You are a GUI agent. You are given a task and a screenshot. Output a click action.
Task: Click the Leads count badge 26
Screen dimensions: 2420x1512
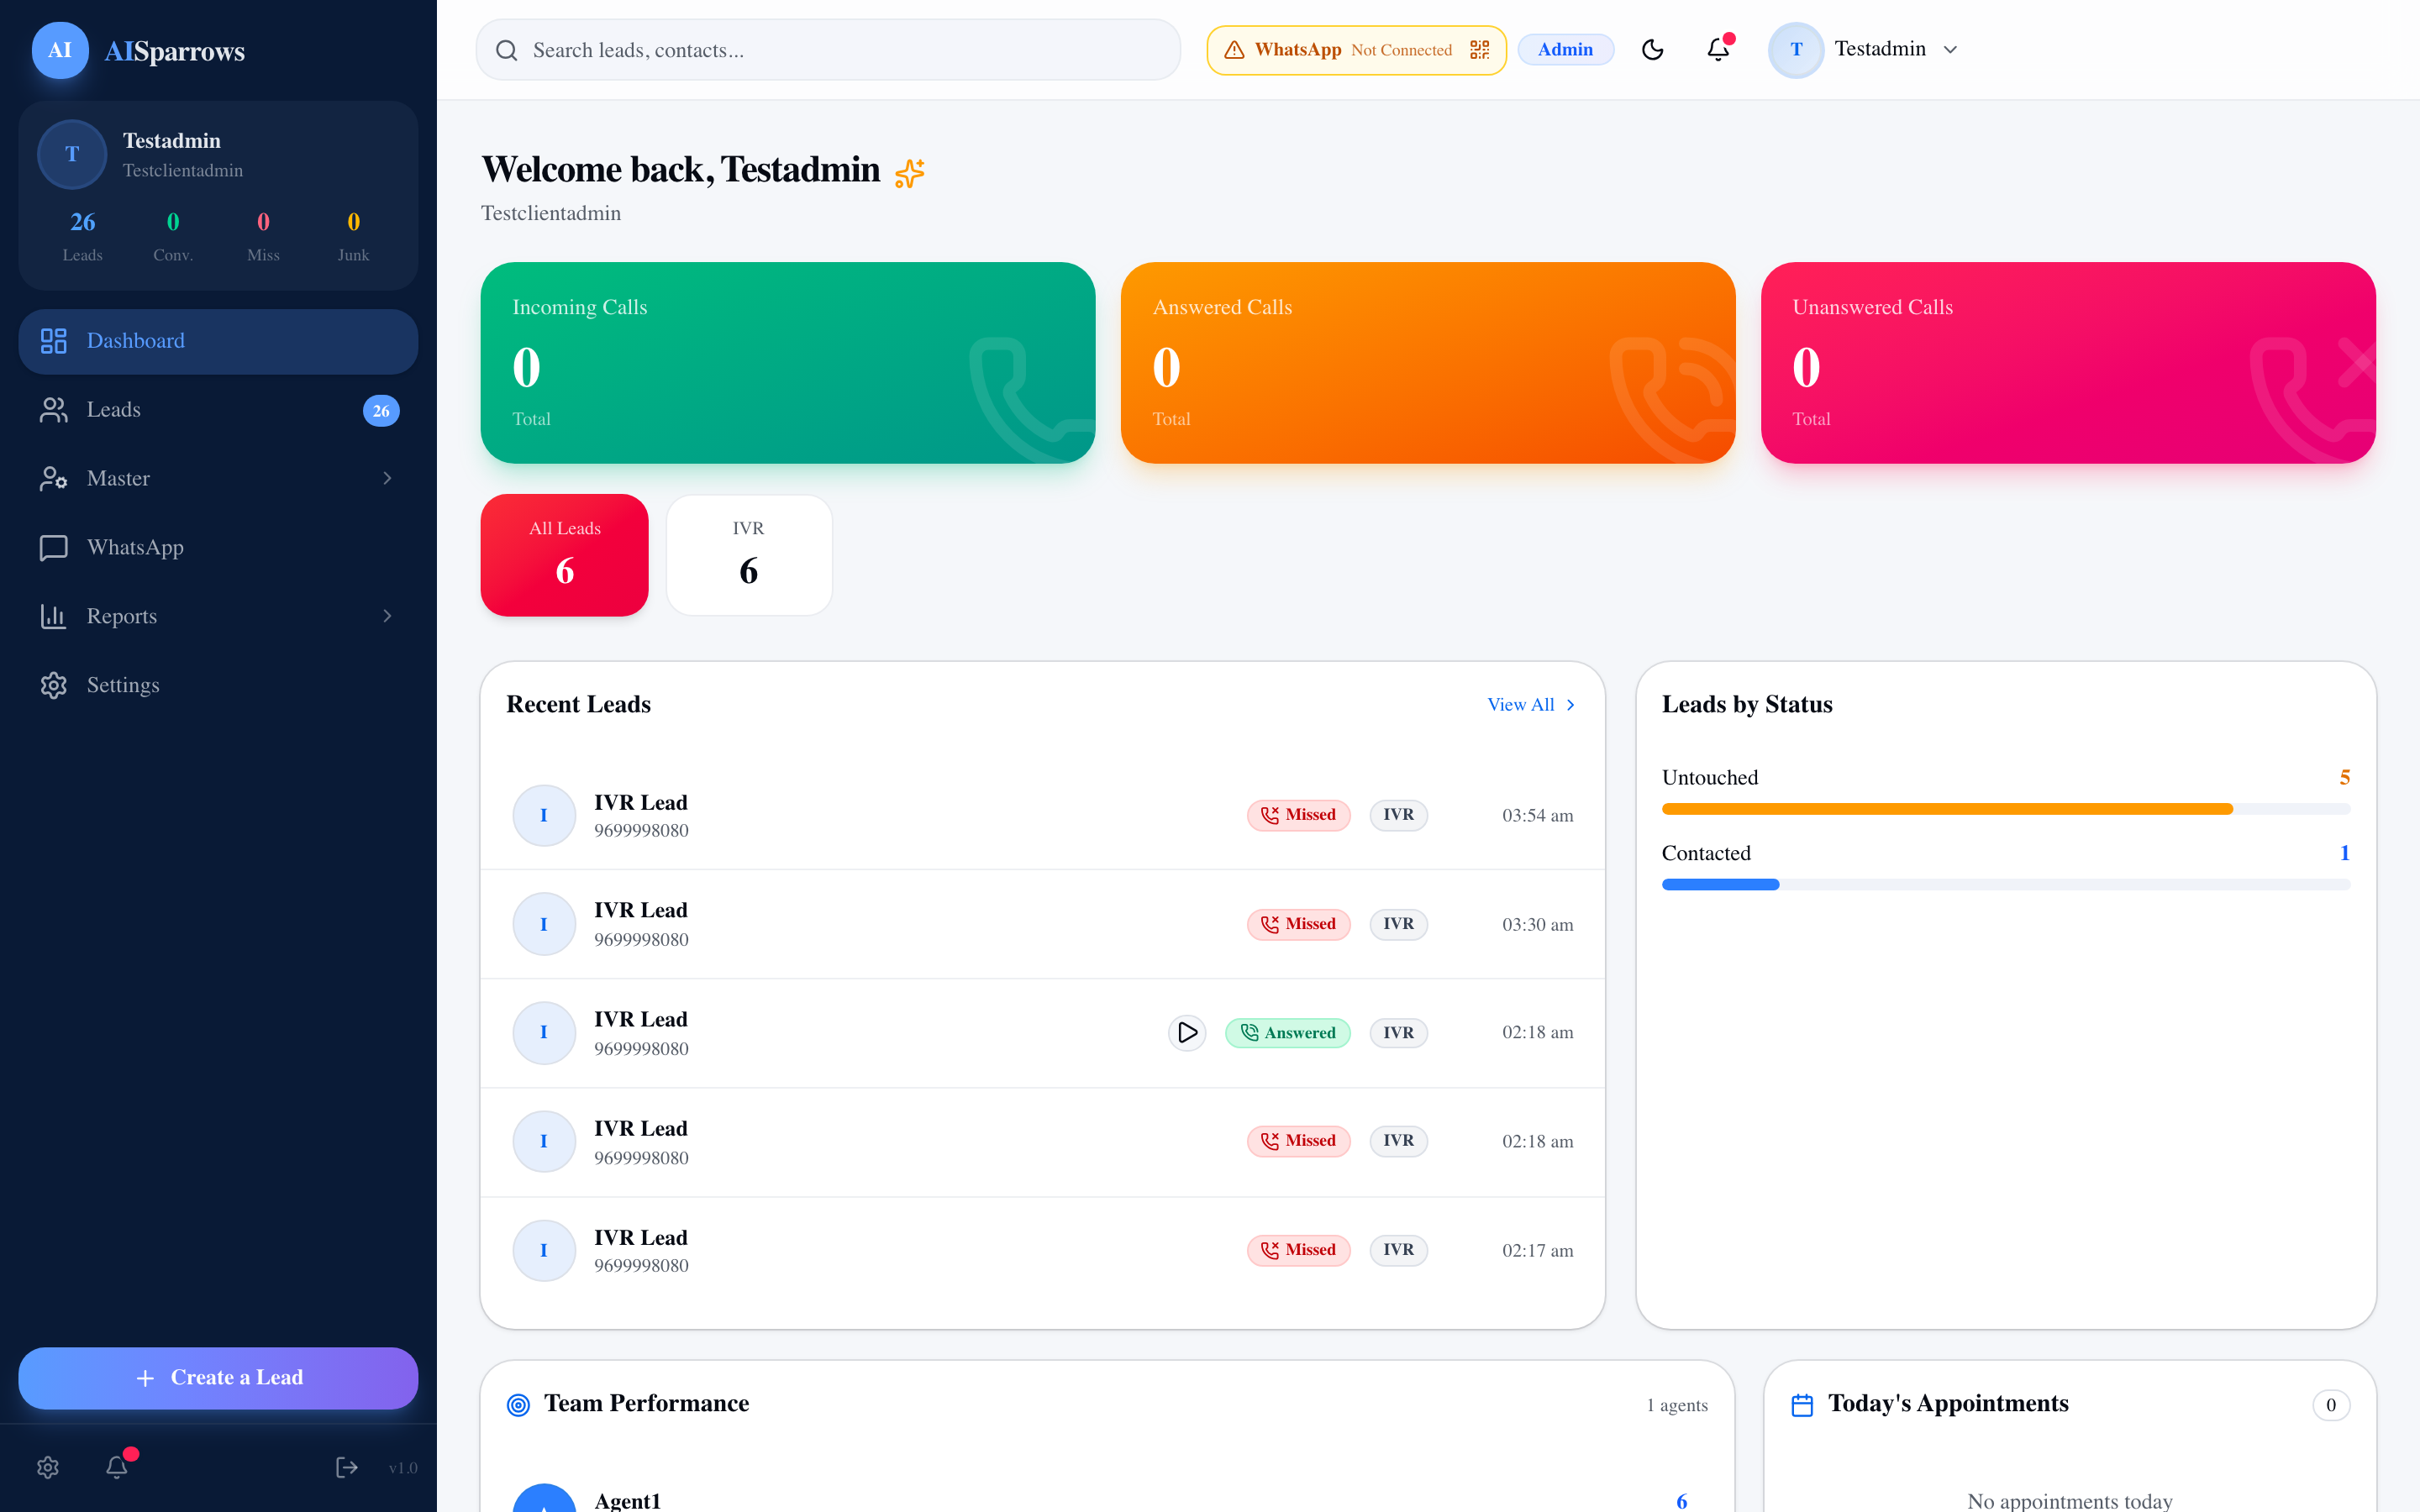[x=381, y=411]
